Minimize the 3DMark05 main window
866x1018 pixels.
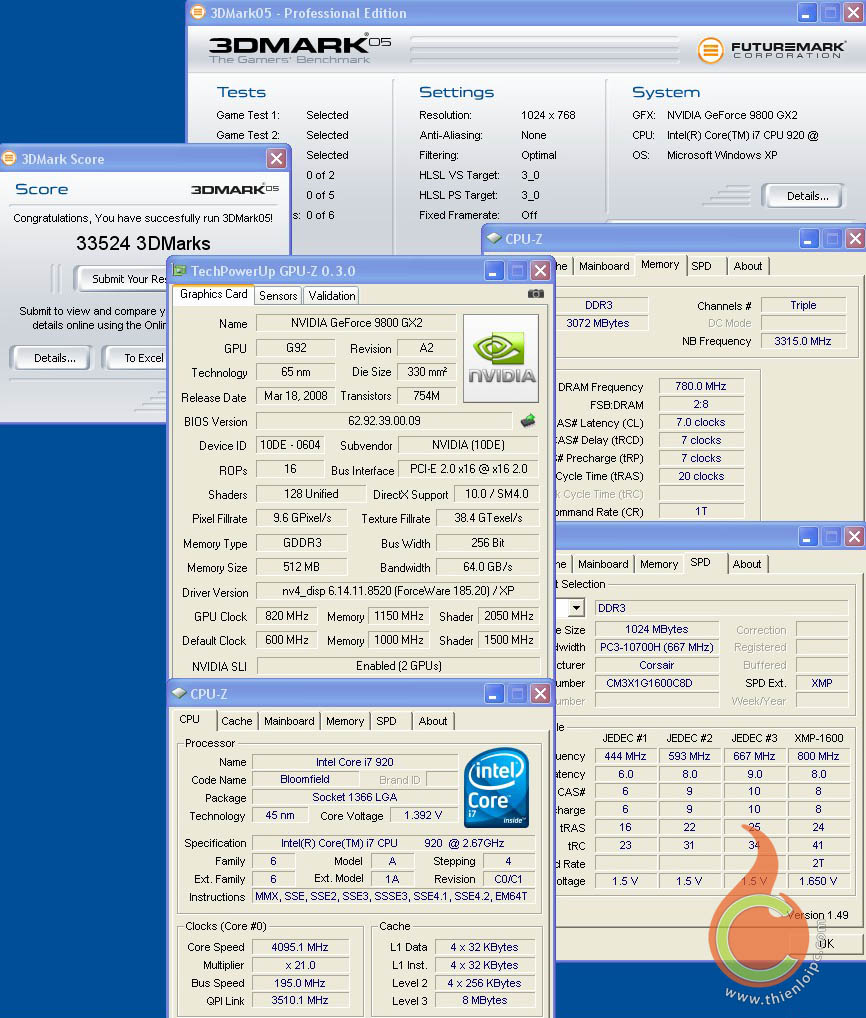click(807, 12)
